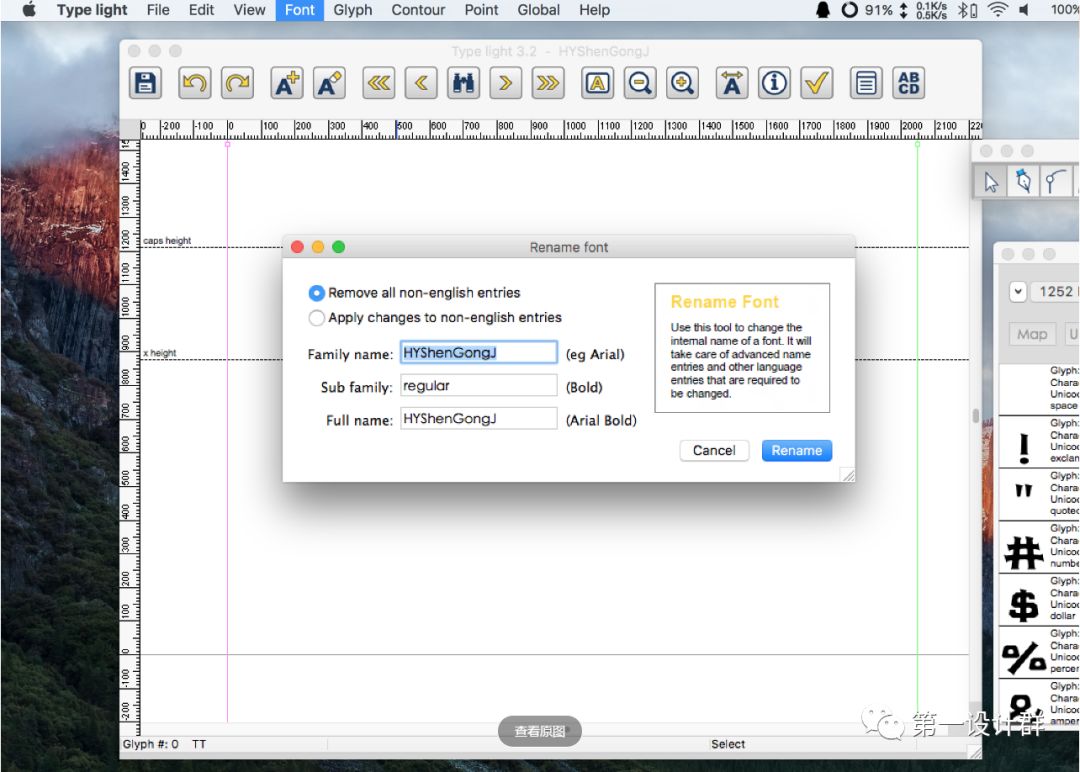Click the Save font floppy disk icon
The image size is (1080, 772).
coord(145,83)
